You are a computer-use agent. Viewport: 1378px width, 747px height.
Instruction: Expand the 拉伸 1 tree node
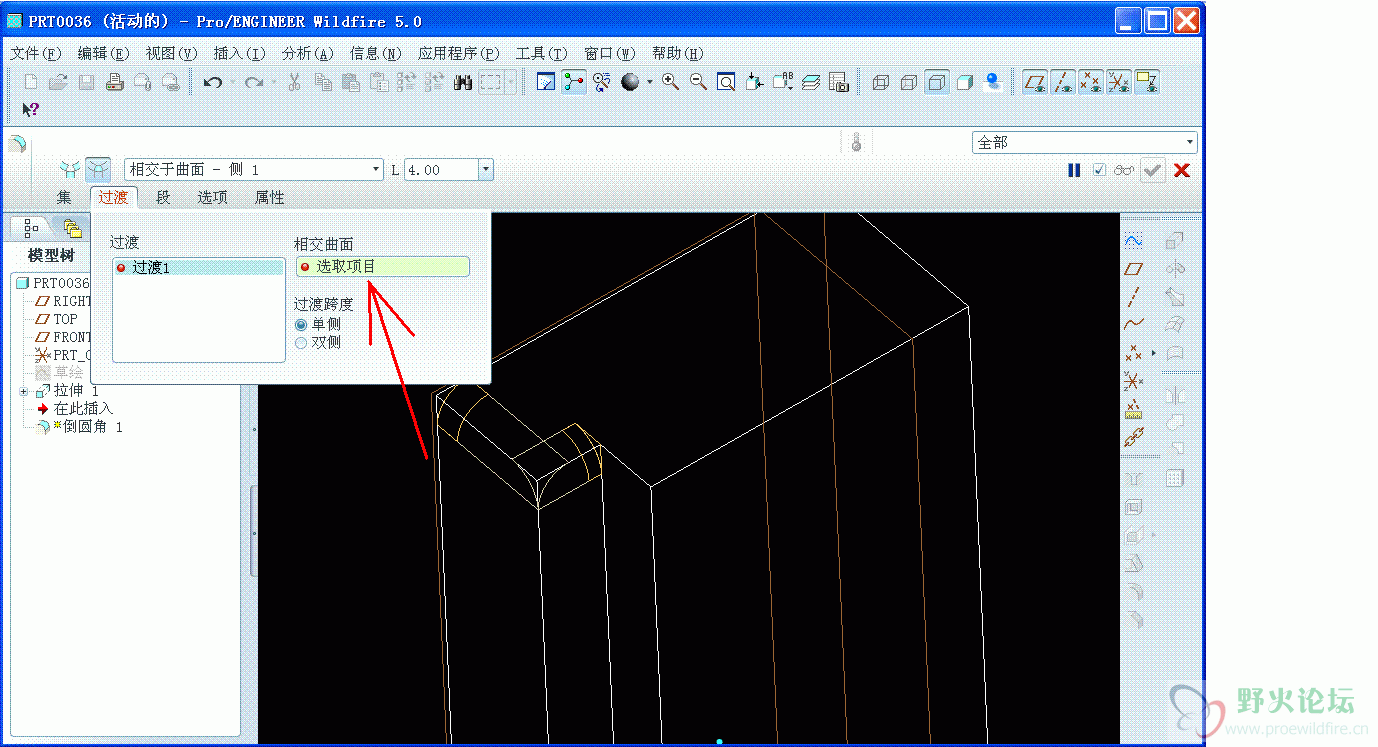pos(24,391)
